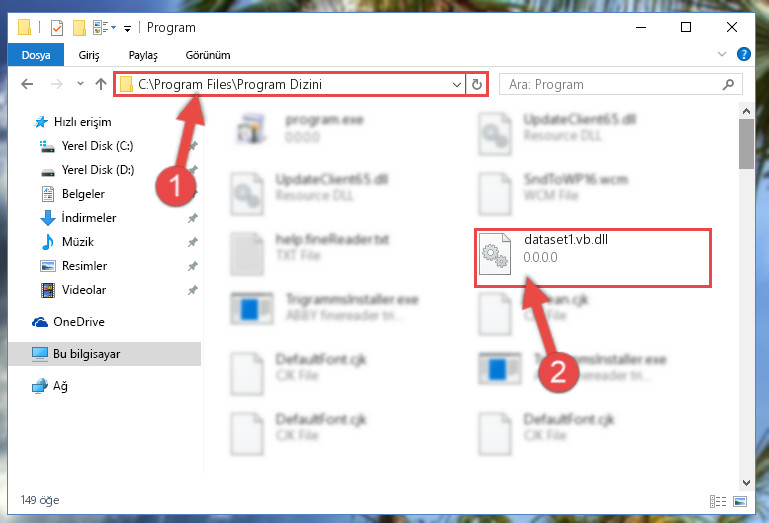Open Yerel Disk (C:) in sidebar
This screenshot has height=523, width=769.
click(97, 146)
